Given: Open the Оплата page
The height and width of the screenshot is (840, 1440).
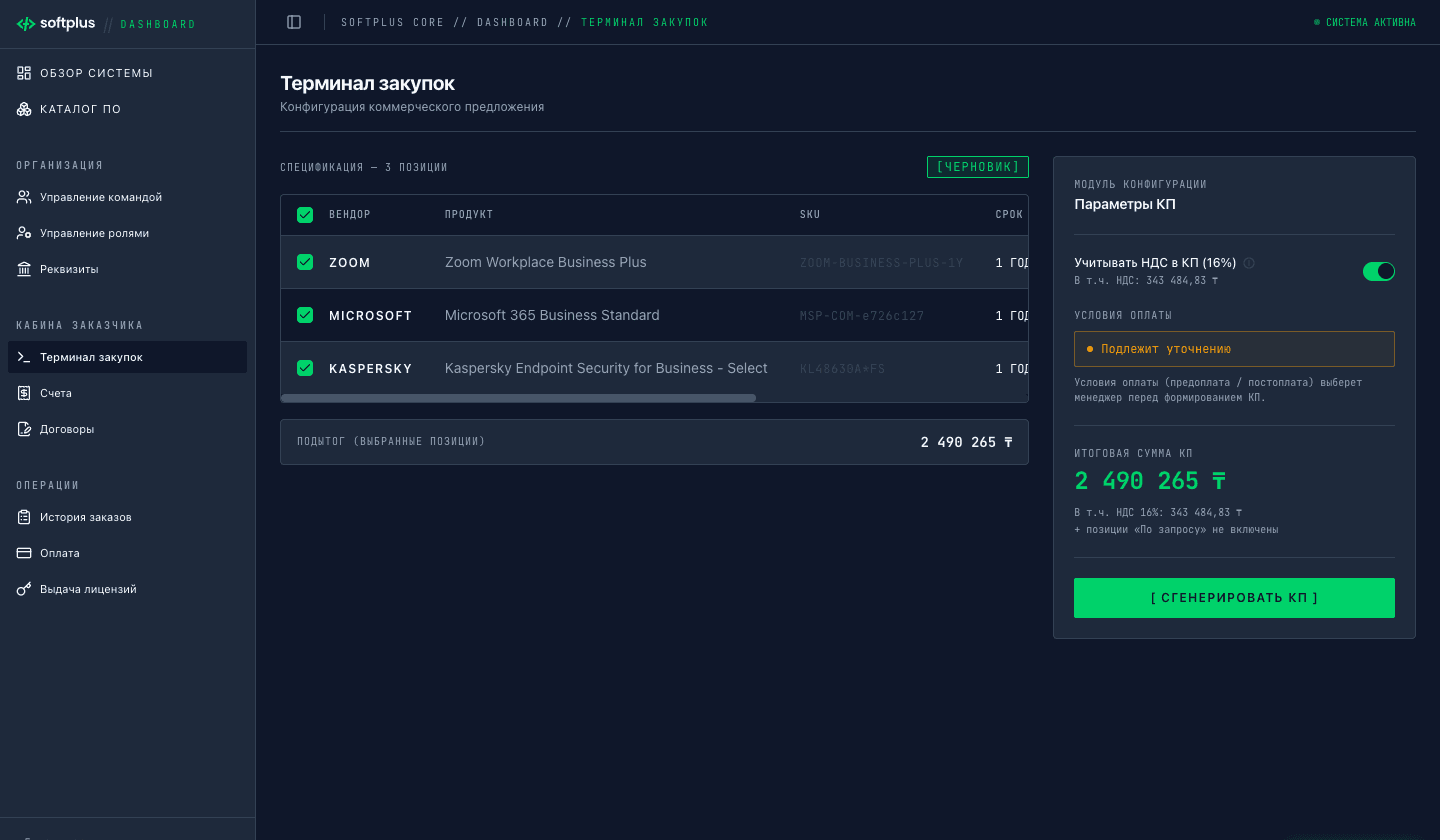Looking at the screenshot, I should point(128,553).
